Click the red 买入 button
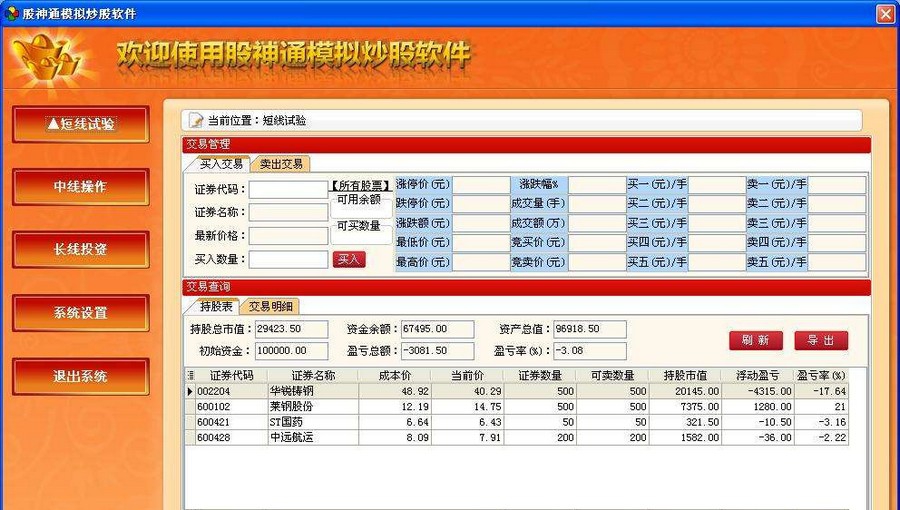900x510 pixels. coord(349,259)
